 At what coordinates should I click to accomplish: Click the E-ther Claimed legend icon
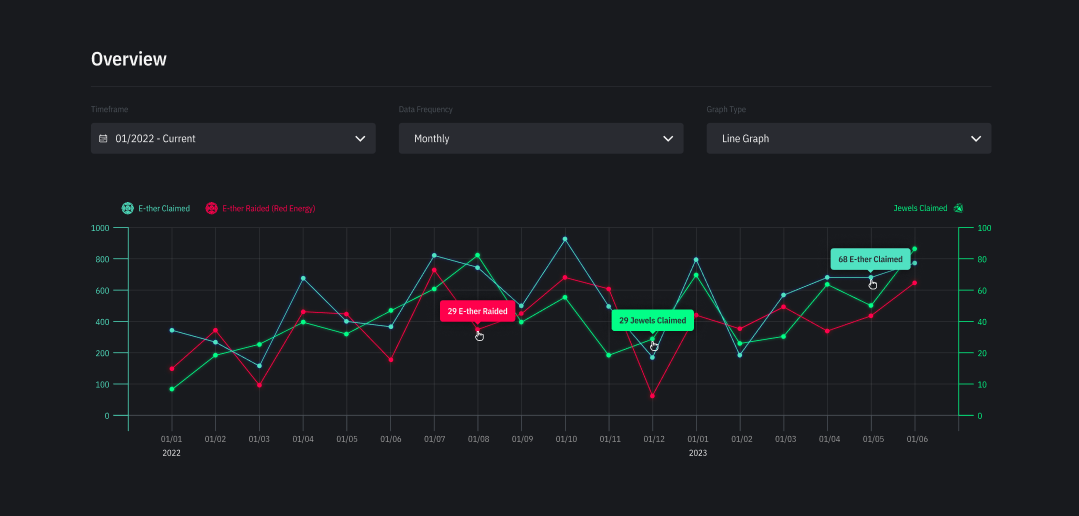click(127, 209)
